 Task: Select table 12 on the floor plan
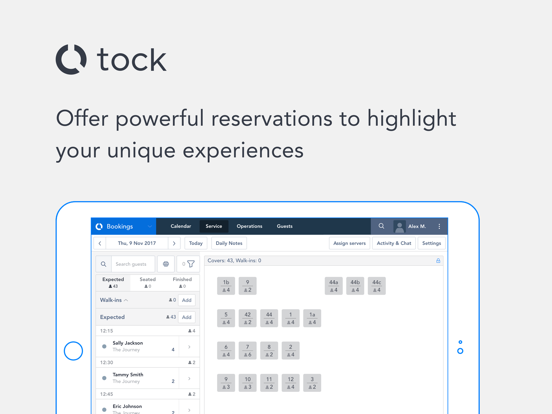[x=290, y=383]
